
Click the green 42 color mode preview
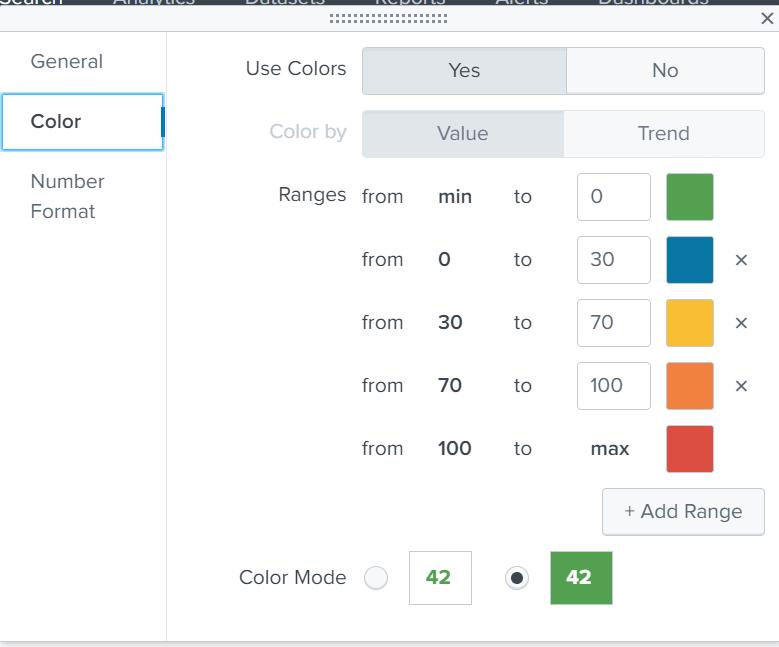(x=581, y=578)
